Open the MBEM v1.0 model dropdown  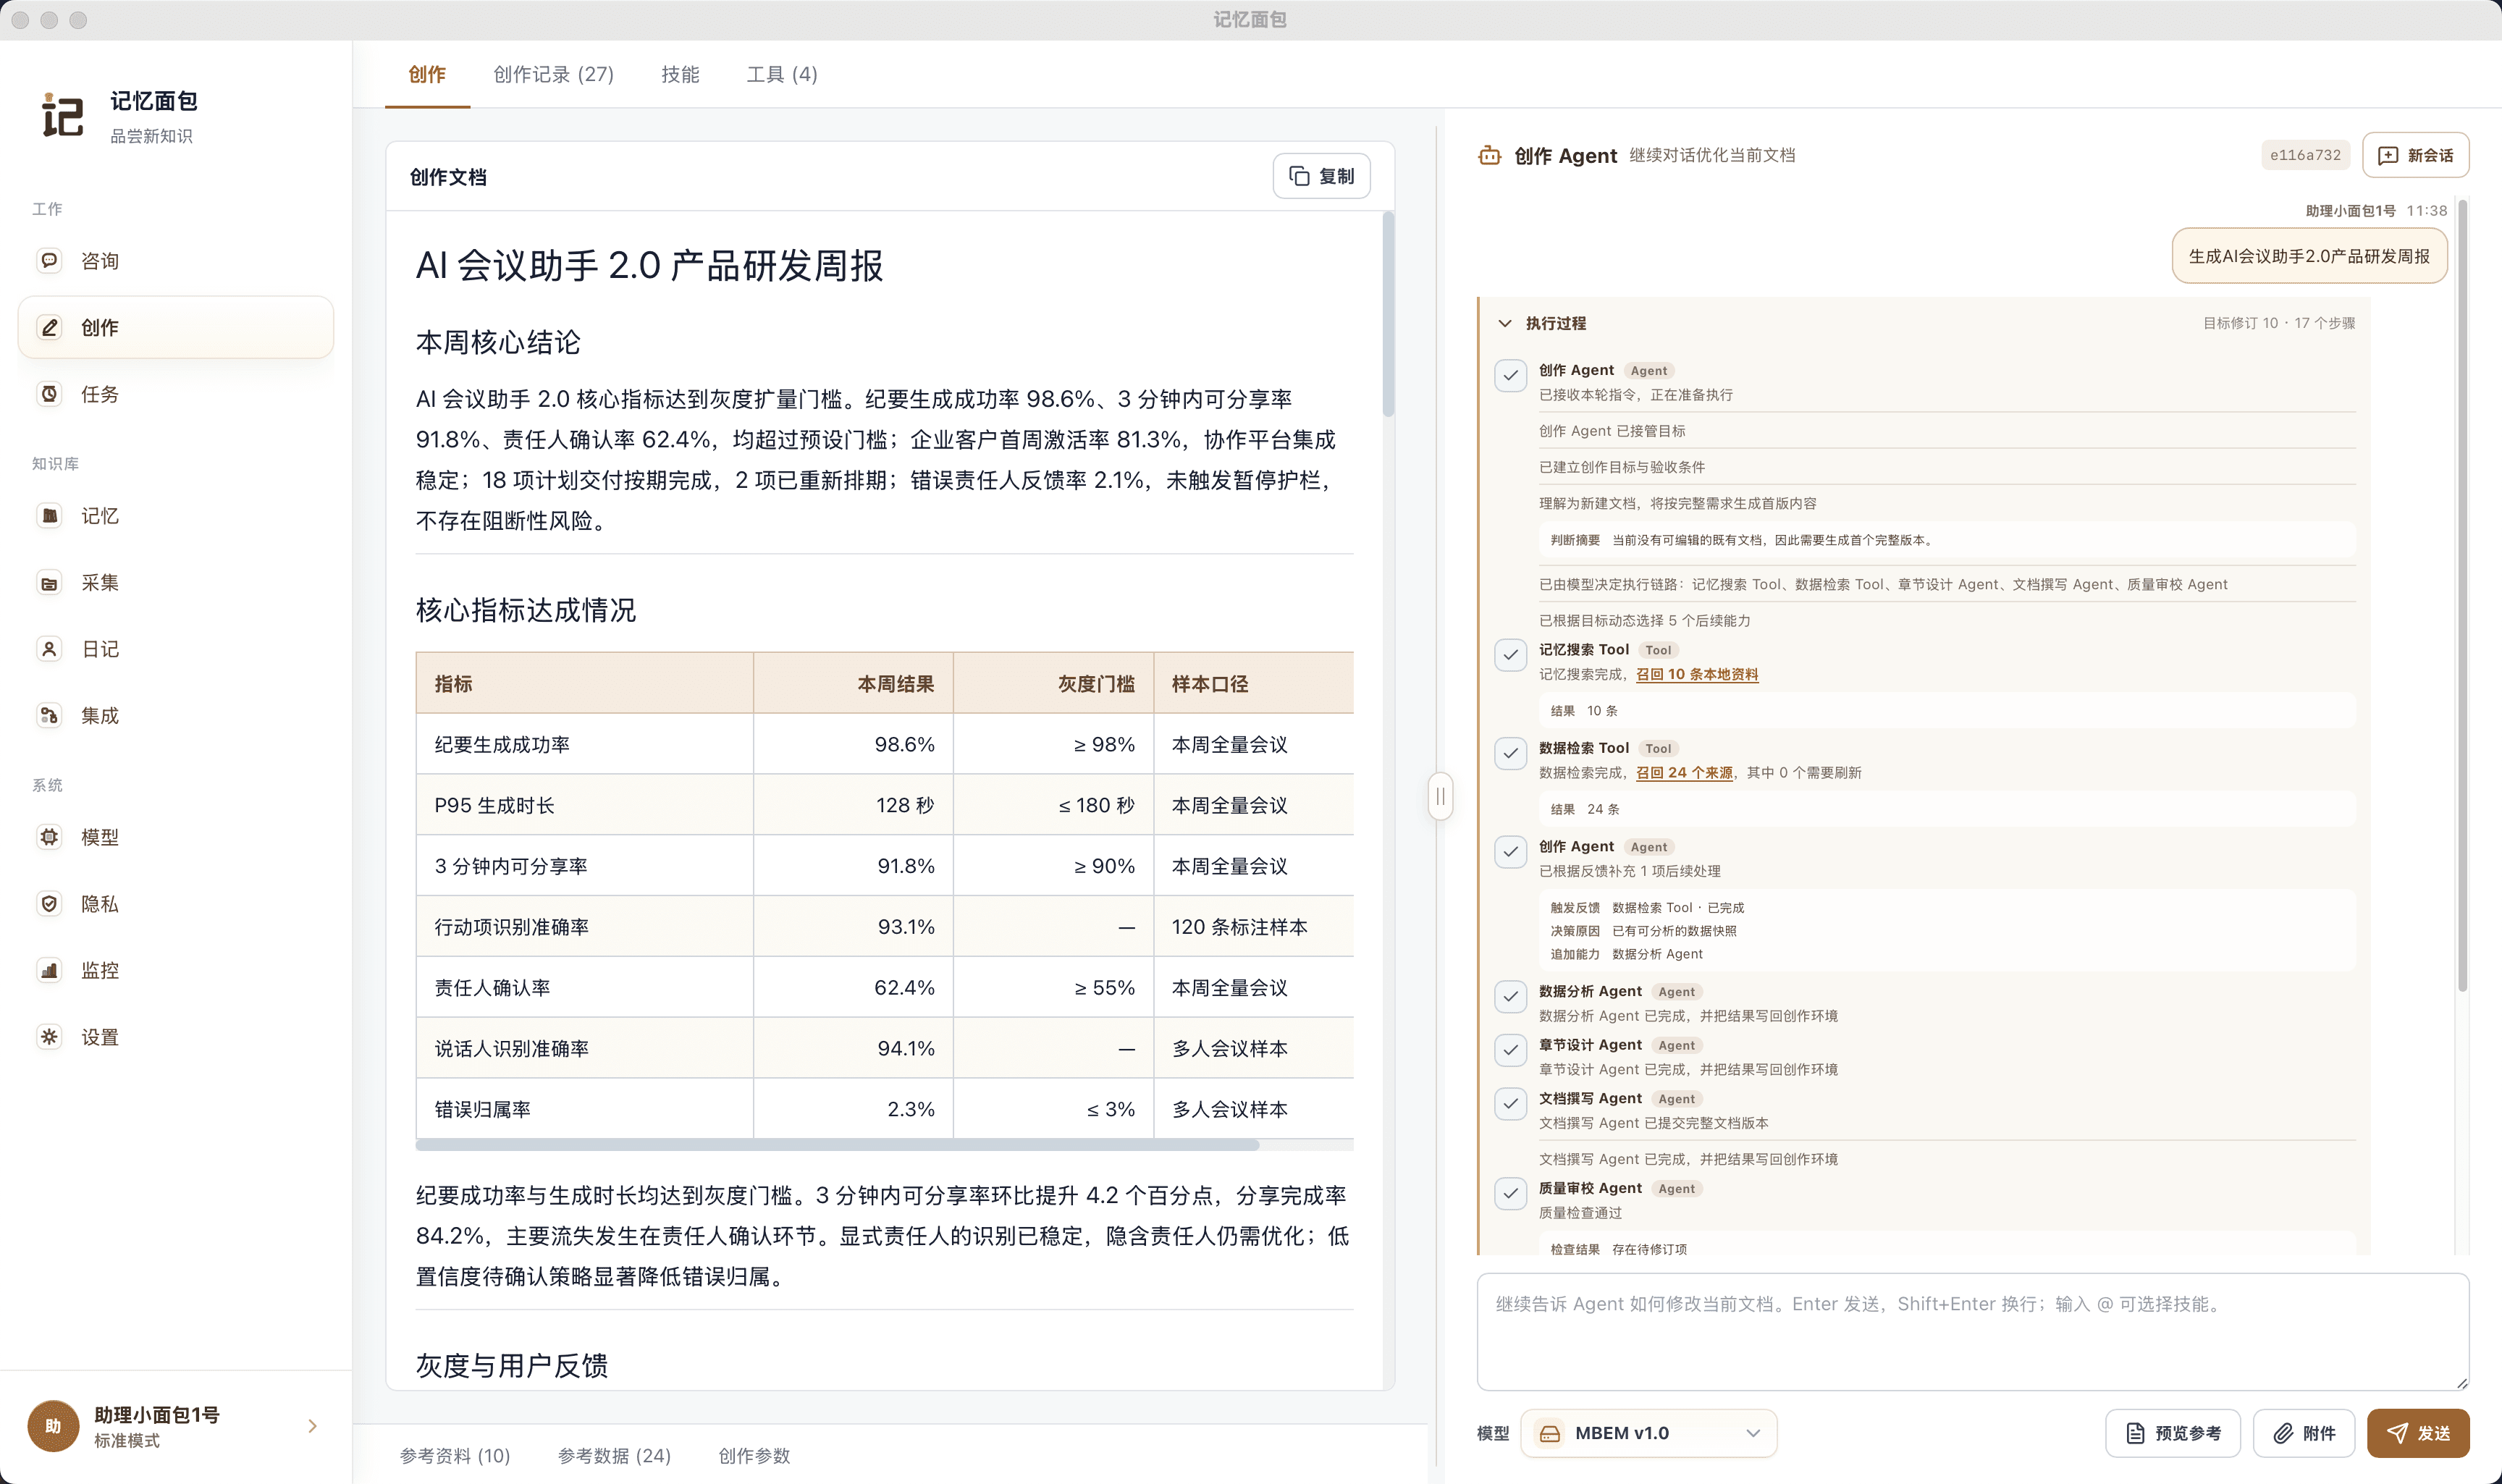1649,1433
